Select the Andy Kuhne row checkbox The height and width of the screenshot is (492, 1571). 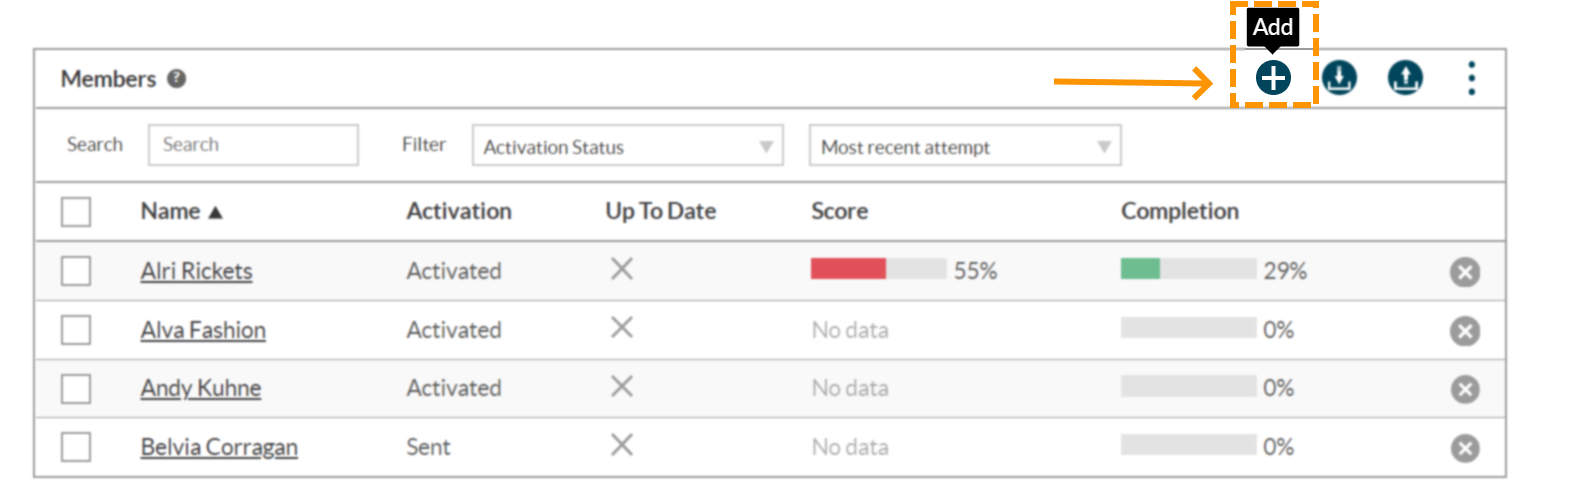point(76,388)
